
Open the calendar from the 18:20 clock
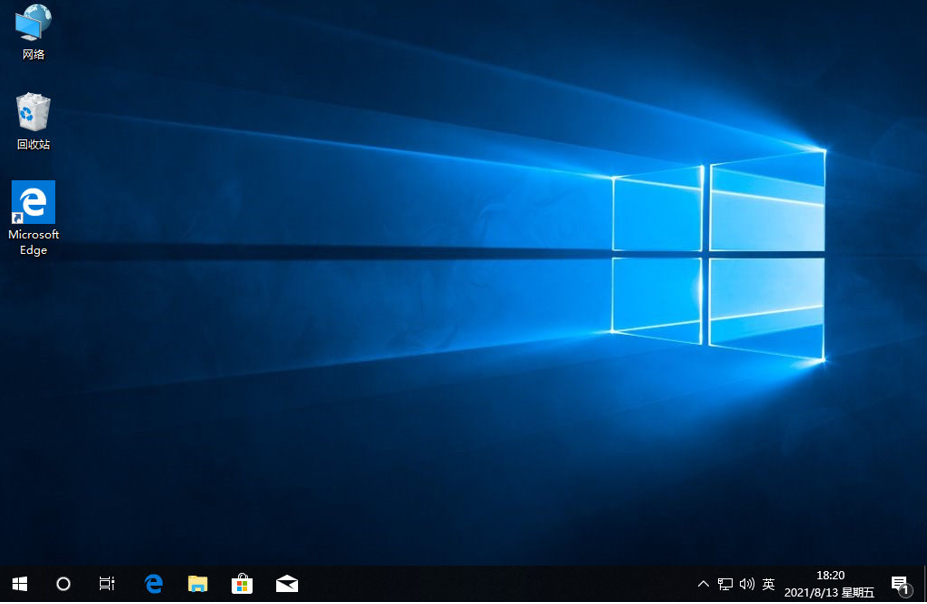(x=829, y=584)
